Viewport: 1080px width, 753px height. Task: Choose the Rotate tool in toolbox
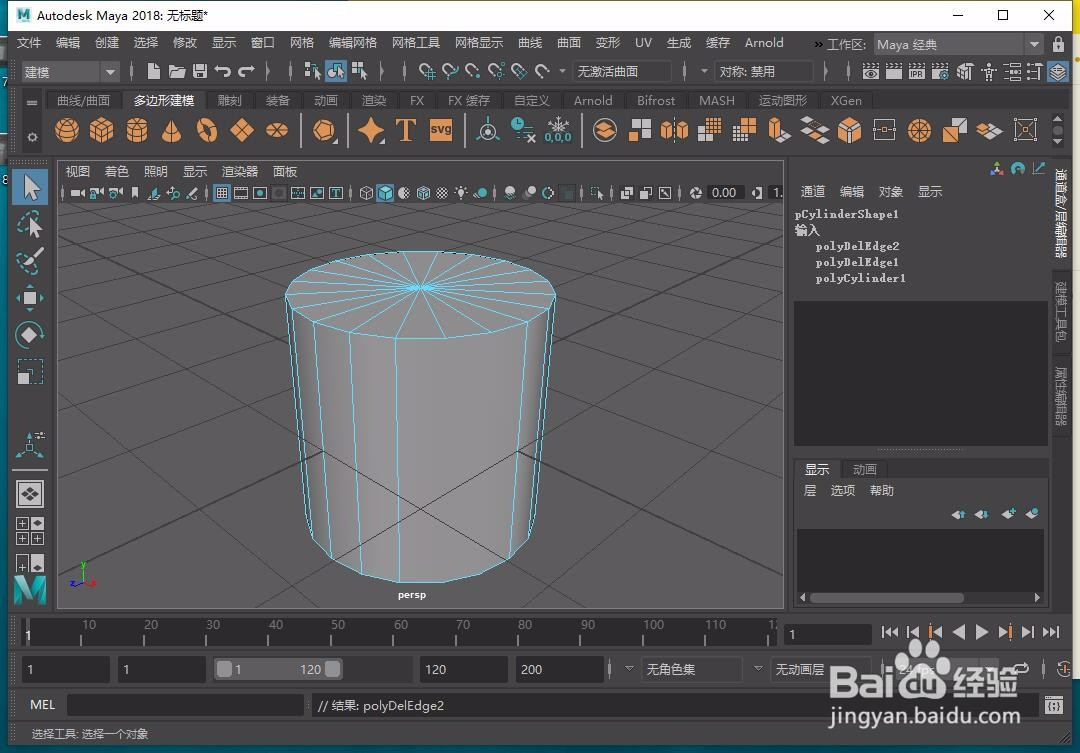(30, 335)
